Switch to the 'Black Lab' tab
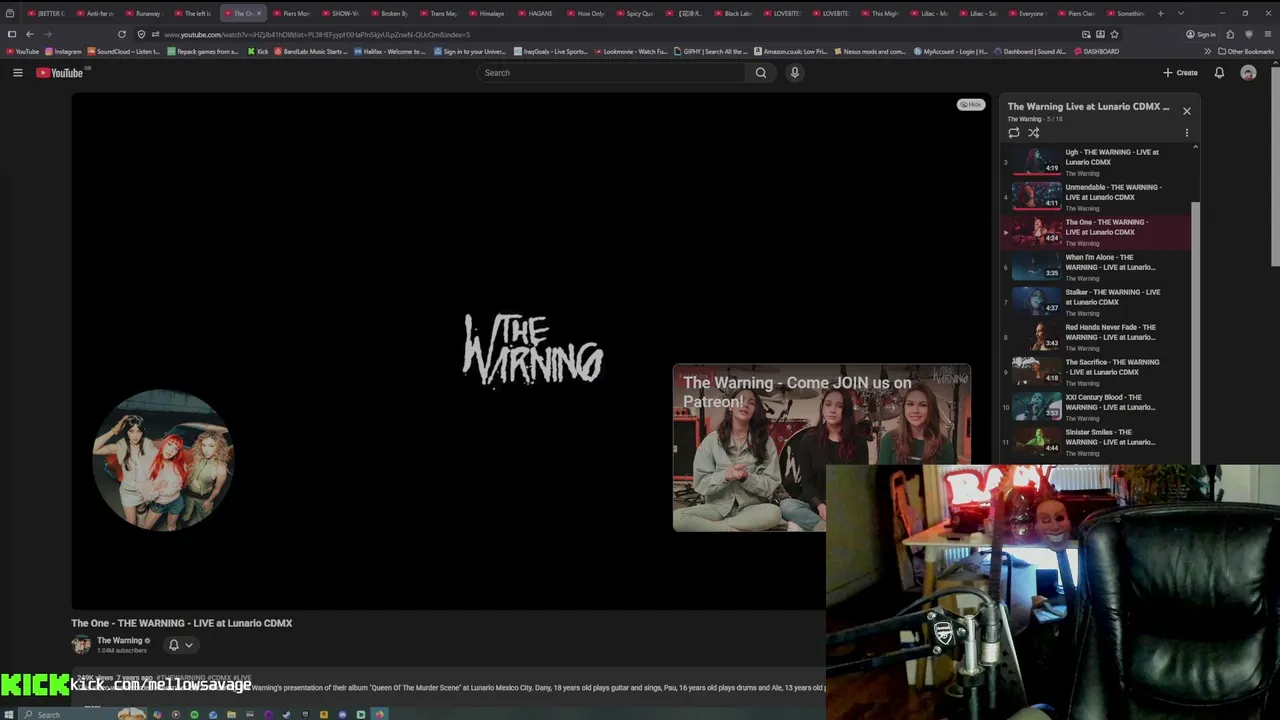 click(733, 13)
